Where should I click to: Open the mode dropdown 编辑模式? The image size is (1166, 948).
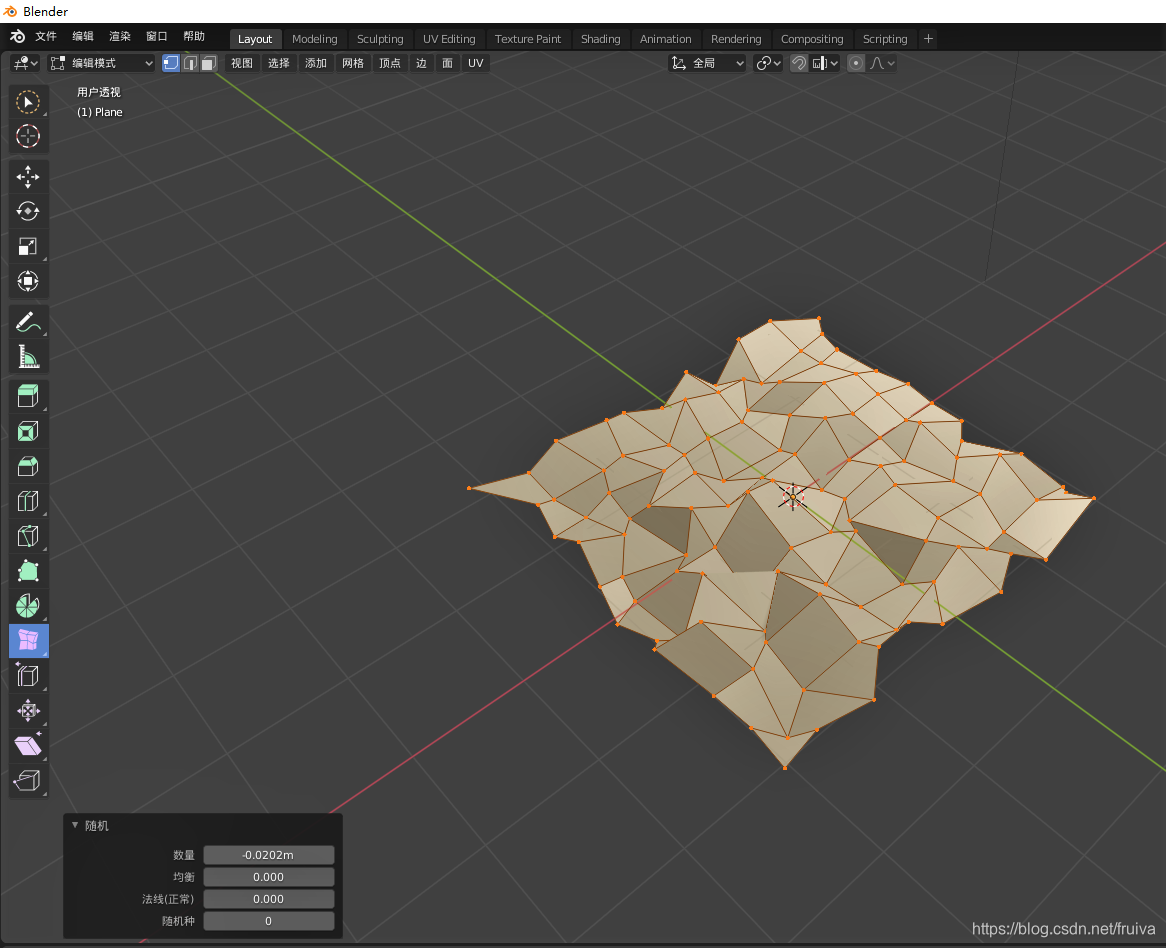(x=102, y=63)
